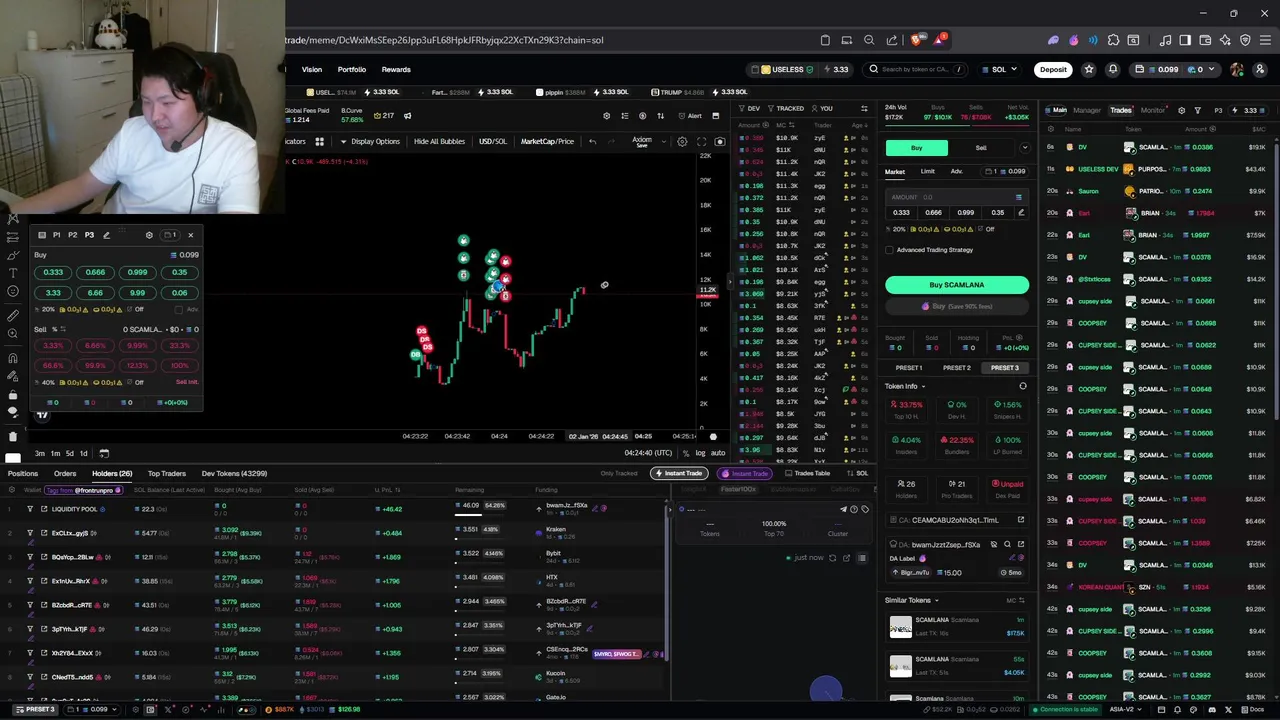Click the favorites star in top bar
The width and height of the screenshot is (1280, 720).
1088,69
